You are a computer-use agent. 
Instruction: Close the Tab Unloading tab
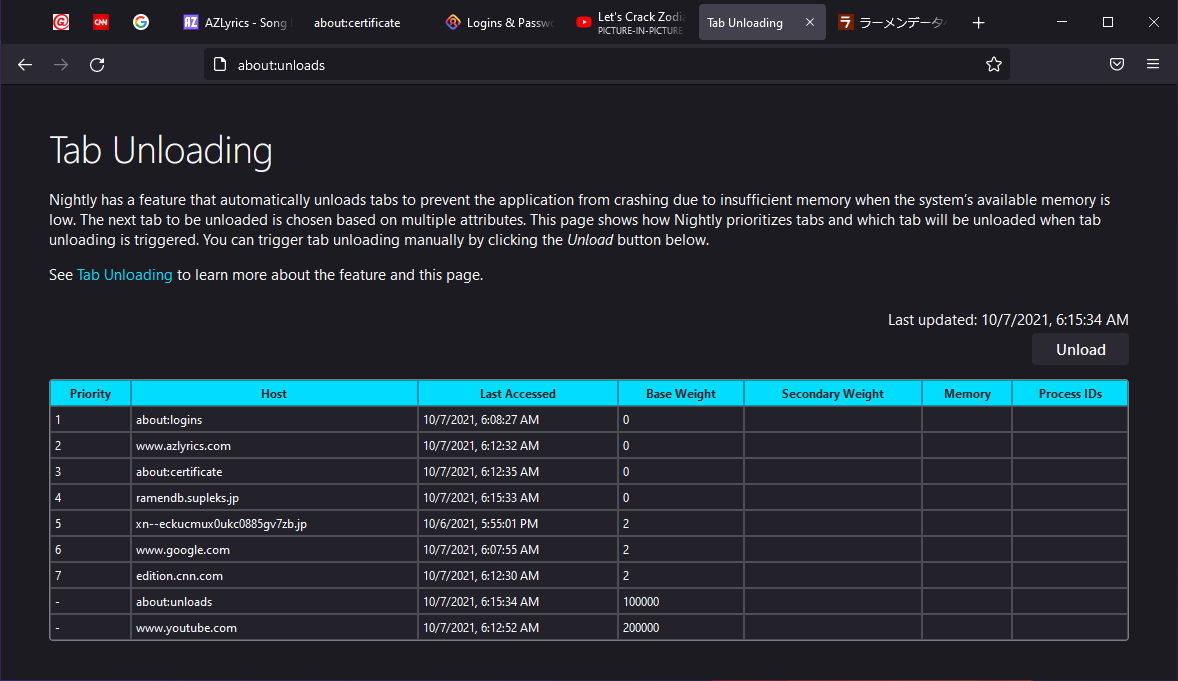click(810, 22)
